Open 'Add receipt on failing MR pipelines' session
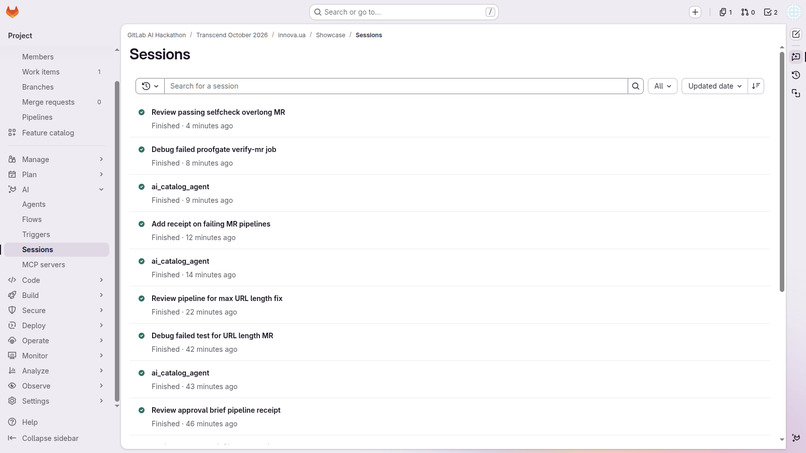 click(211, 224)
